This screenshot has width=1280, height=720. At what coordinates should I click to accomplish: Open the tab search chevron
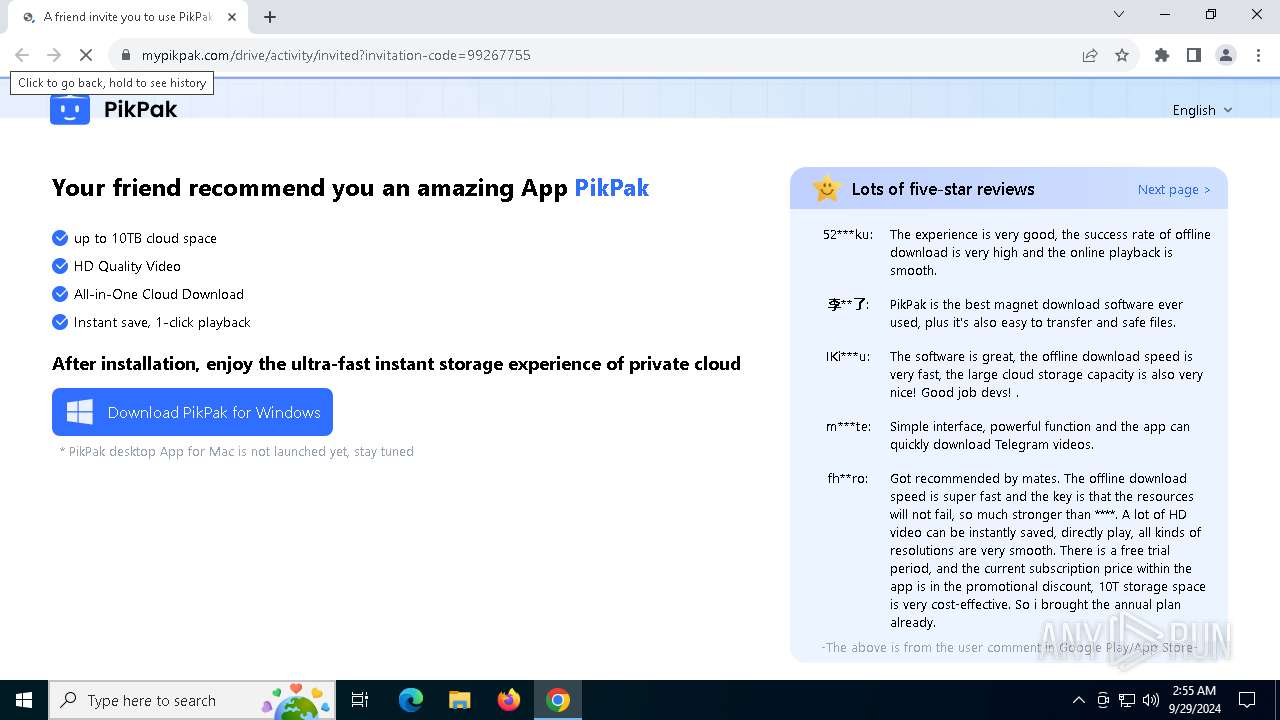pos(1119,14)
